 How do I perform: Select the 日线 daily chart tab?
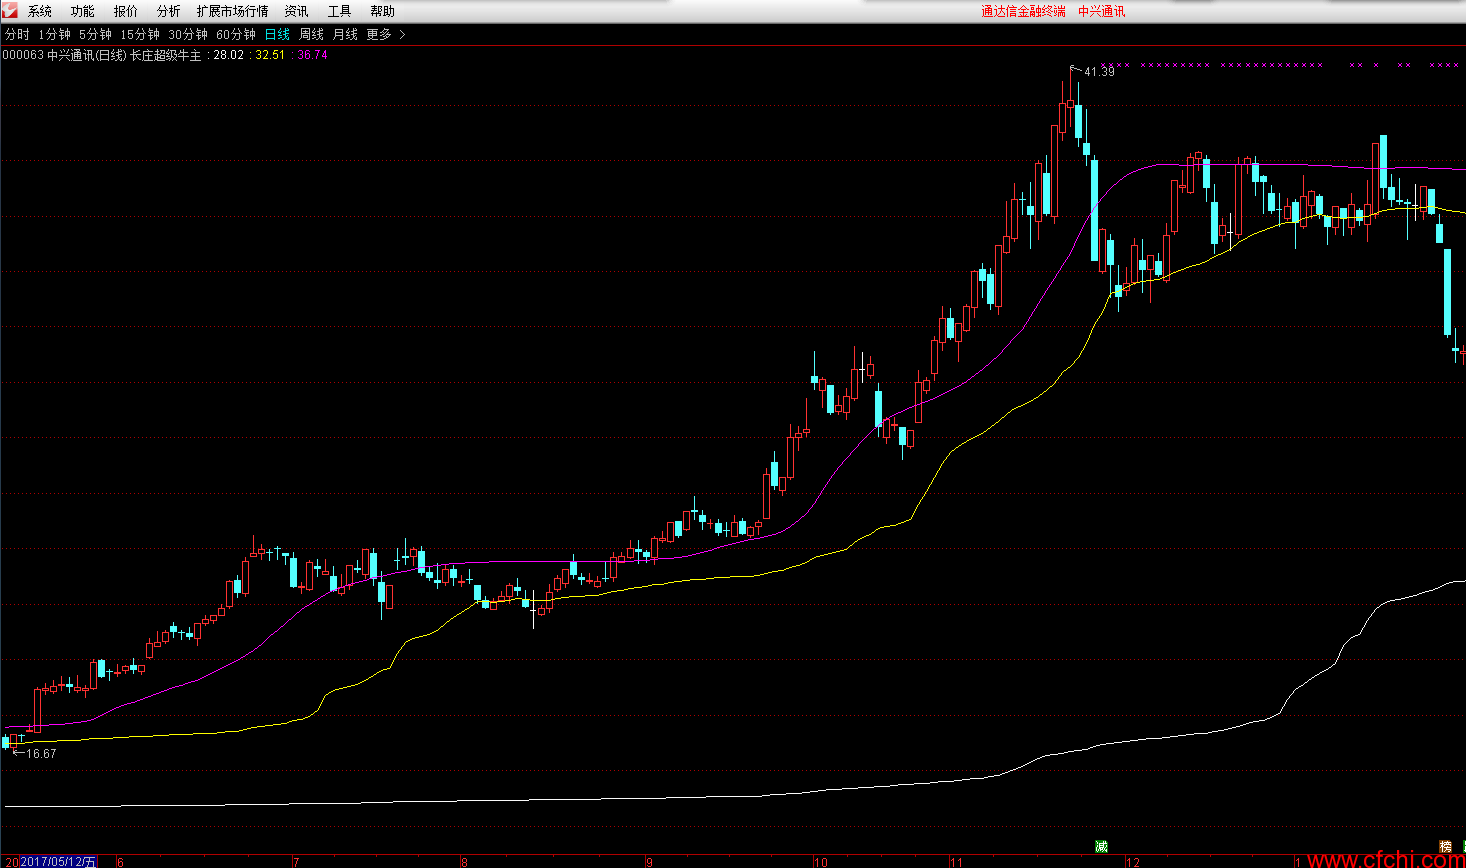pos(277,35)
